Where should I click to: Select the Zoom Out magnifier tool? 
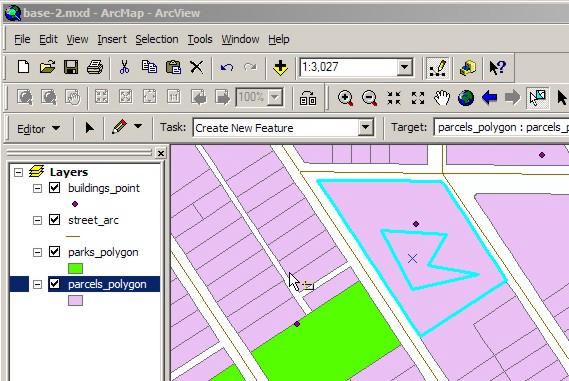(x=369, y=98)
